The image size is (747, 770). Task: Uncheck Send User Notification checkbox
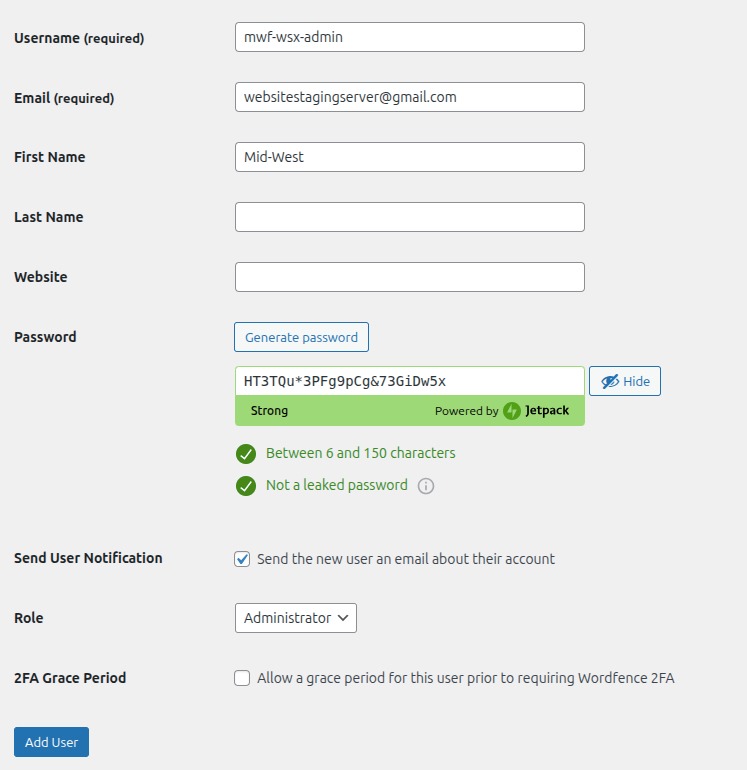pyautogui.click(x=242, y=559)
